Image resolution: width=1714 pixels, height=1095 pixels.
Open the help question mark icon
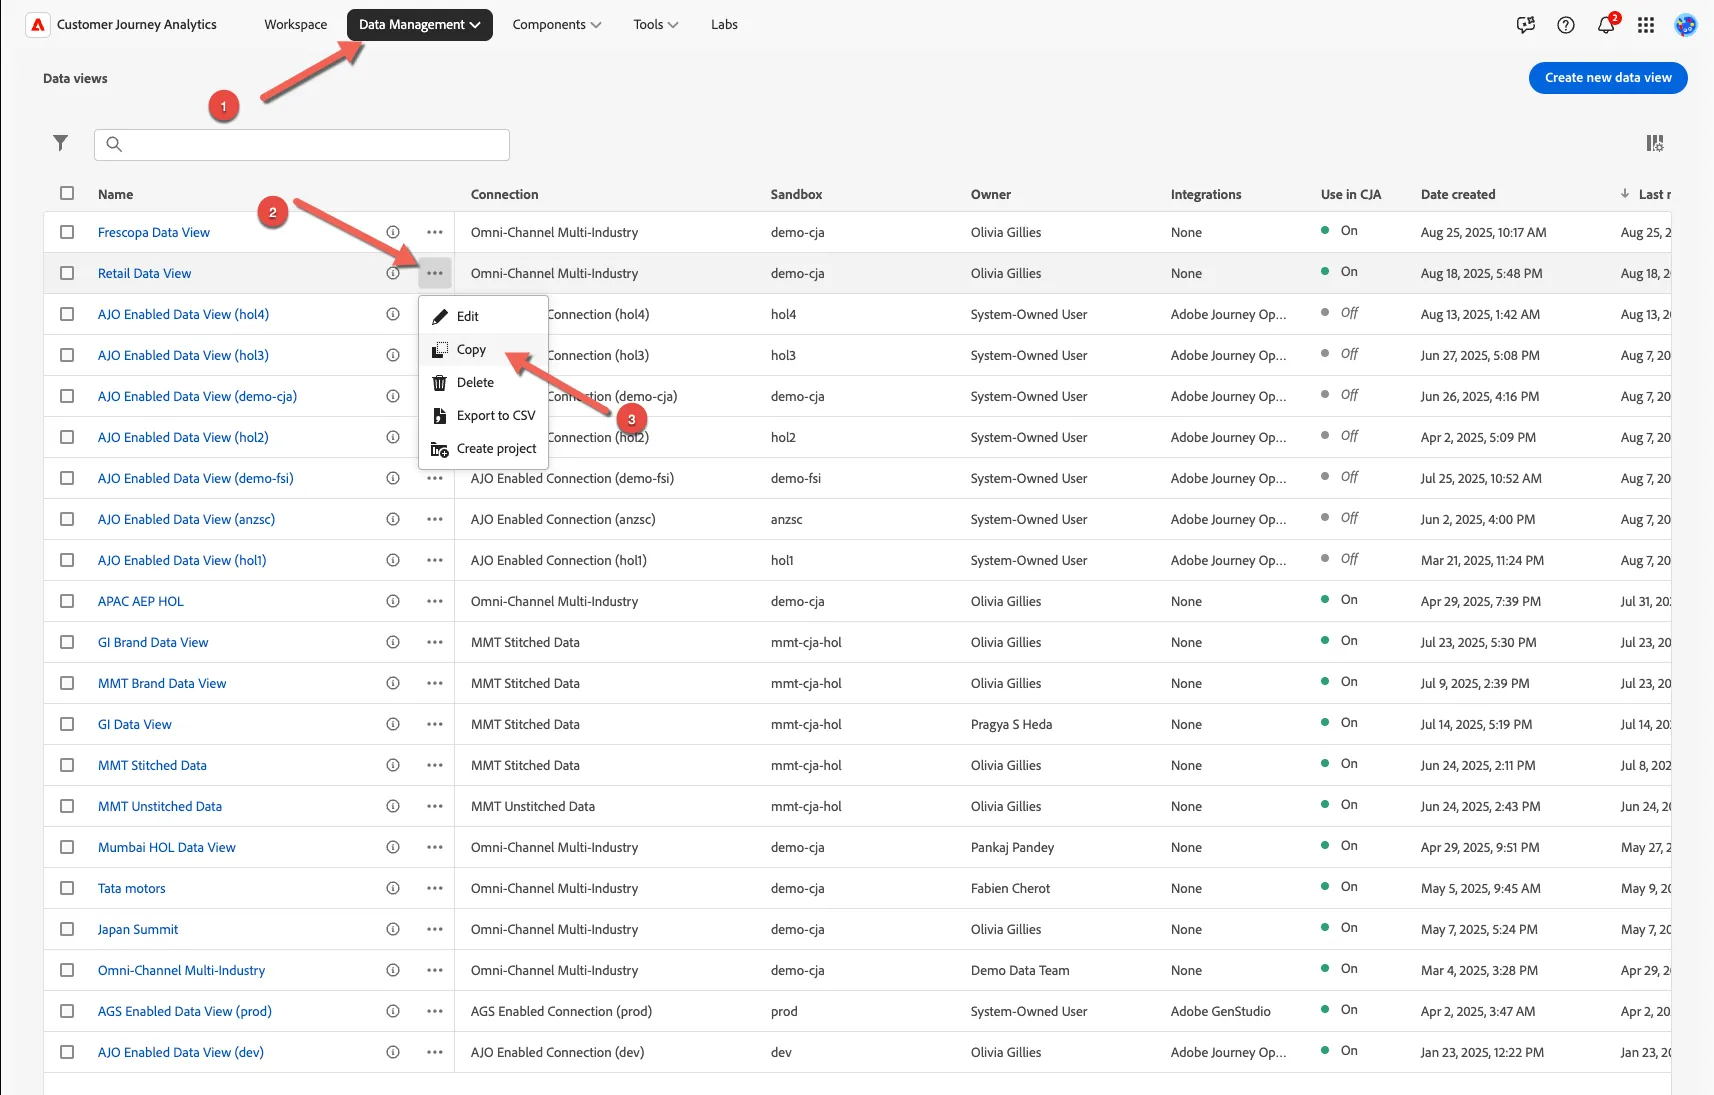pyautogui.click(x=1566, y=25)
